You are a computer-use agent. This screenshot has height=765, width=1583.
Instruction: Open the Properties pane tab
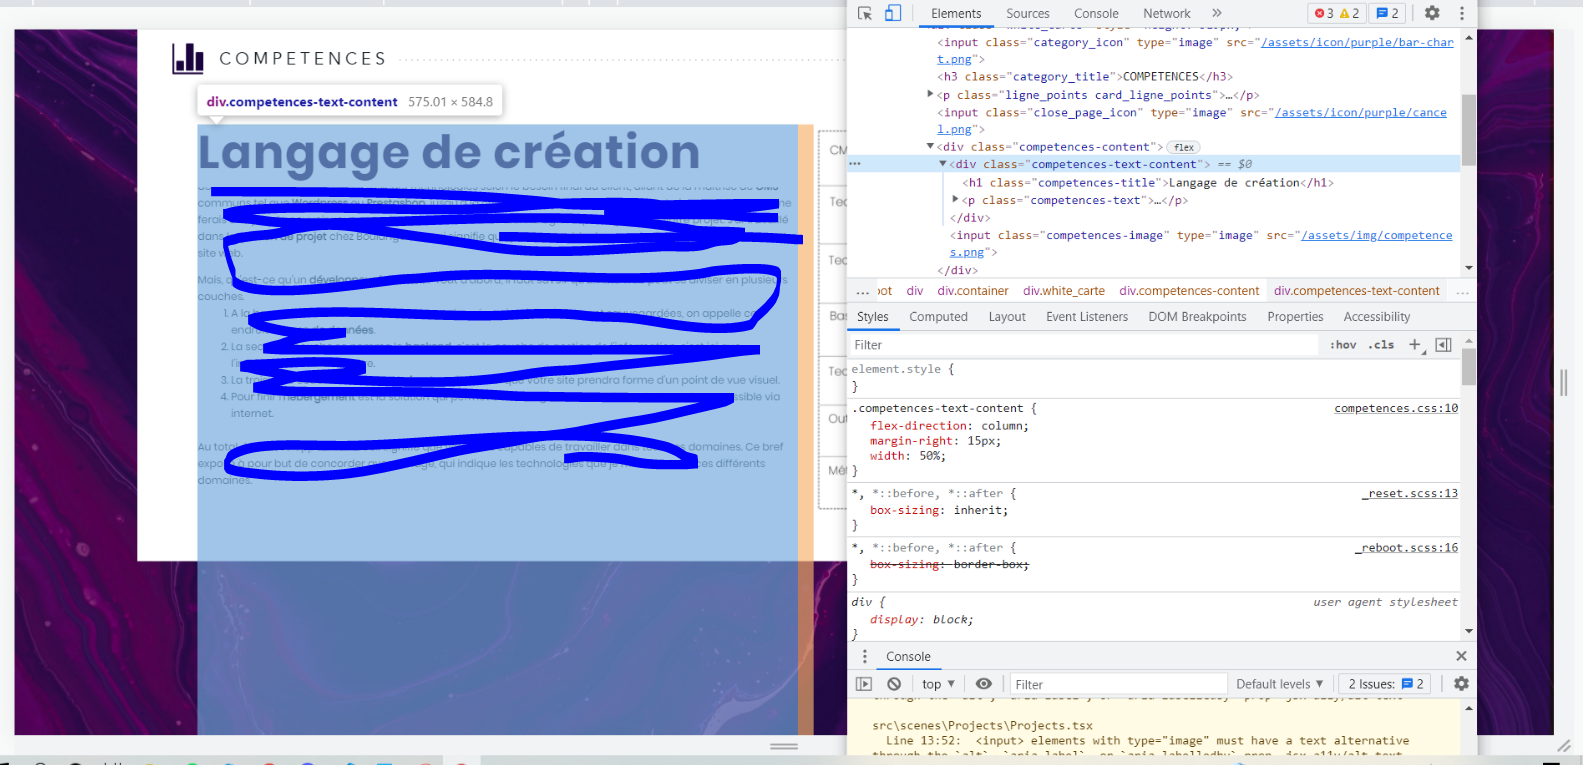pyautogui.click(x=1295, y=317)
